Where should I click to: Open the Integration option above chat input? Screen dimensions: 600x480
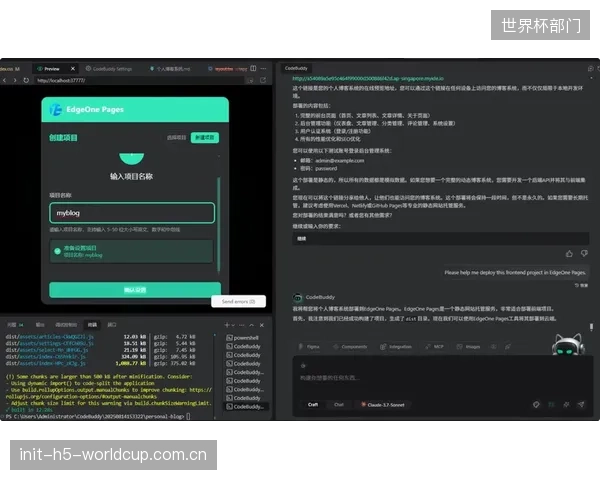tap(396, 347)
